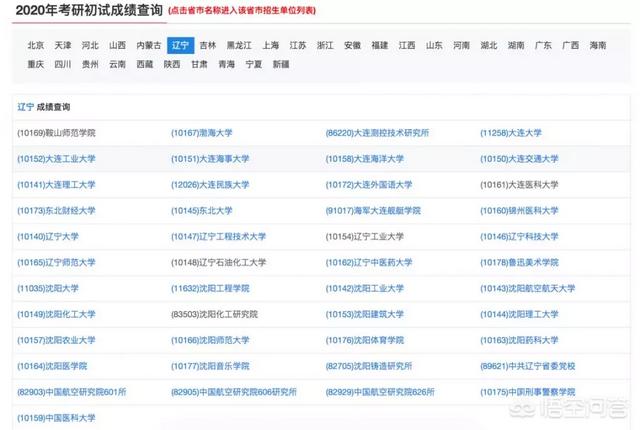This screenshot has height=430, width=640.
Task: Open (10167)渤海大学 score query
Action: (202, 133)
